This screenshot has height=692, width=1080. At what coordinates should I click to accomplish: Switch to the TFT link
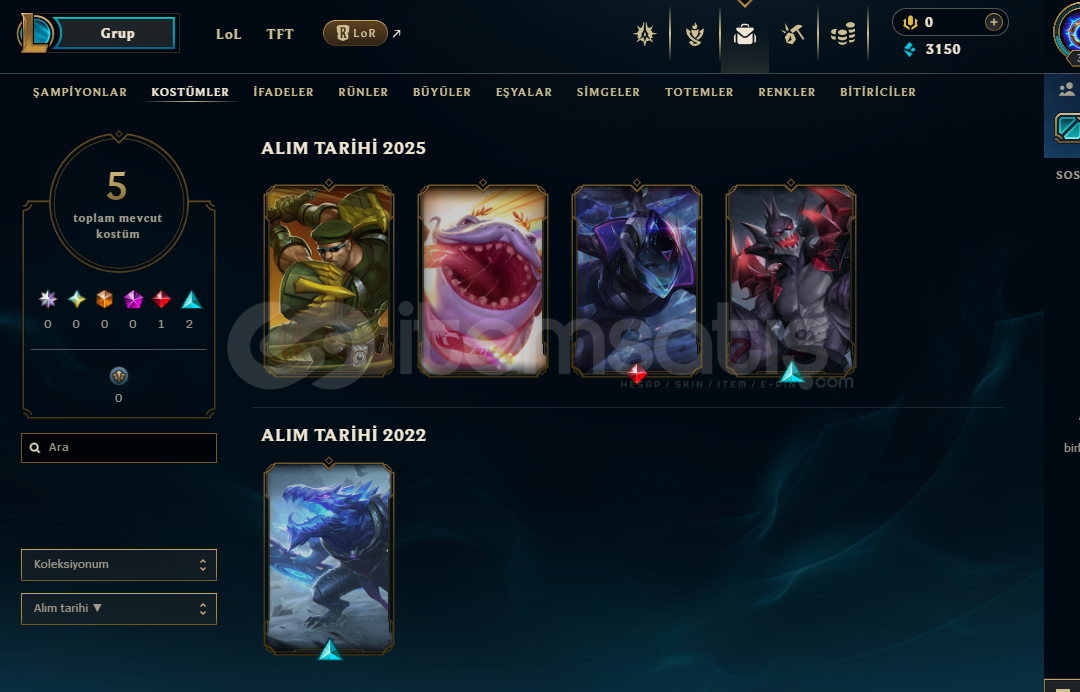[280, 34]
